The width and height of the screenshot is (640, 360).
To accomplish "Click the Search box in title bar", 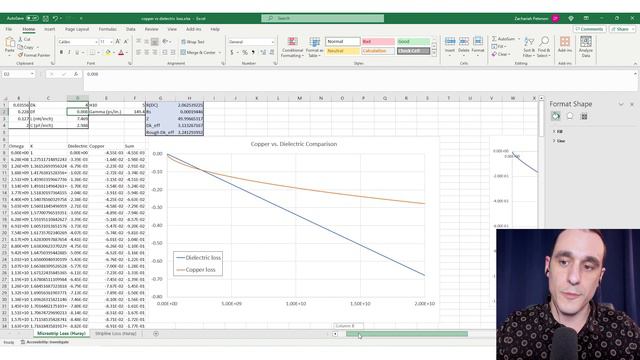I will pos(322,18).
